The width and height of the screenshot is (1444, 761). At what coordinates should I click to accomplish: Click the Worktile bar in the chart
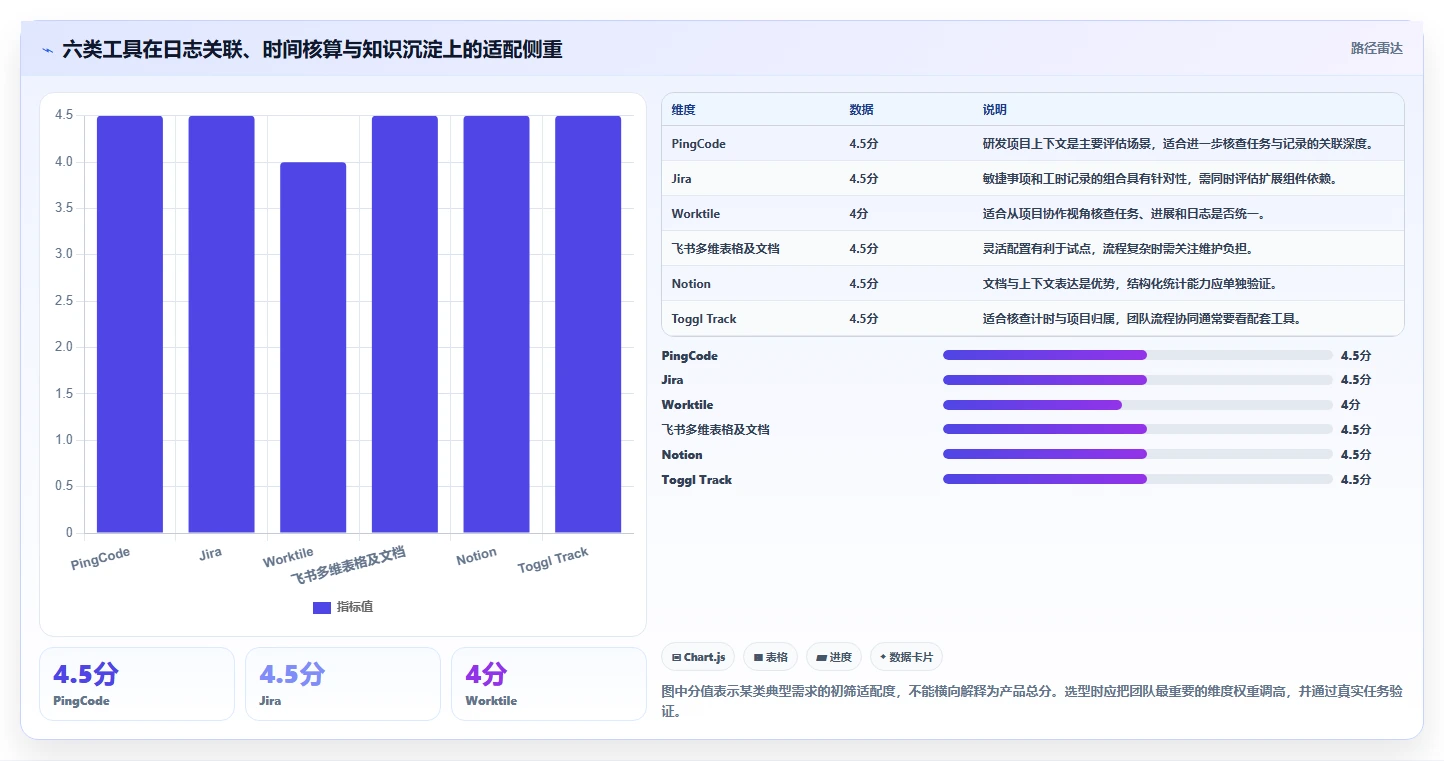tap(313, 347)
